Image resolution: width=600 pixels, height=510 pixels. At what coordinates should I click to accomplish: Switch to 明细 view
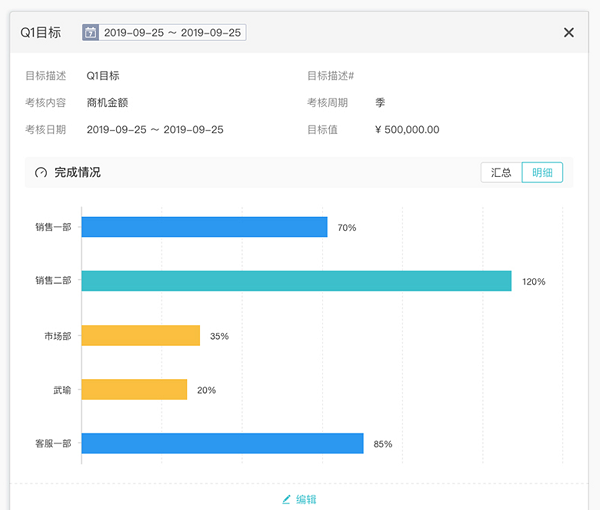pos(542,172)
